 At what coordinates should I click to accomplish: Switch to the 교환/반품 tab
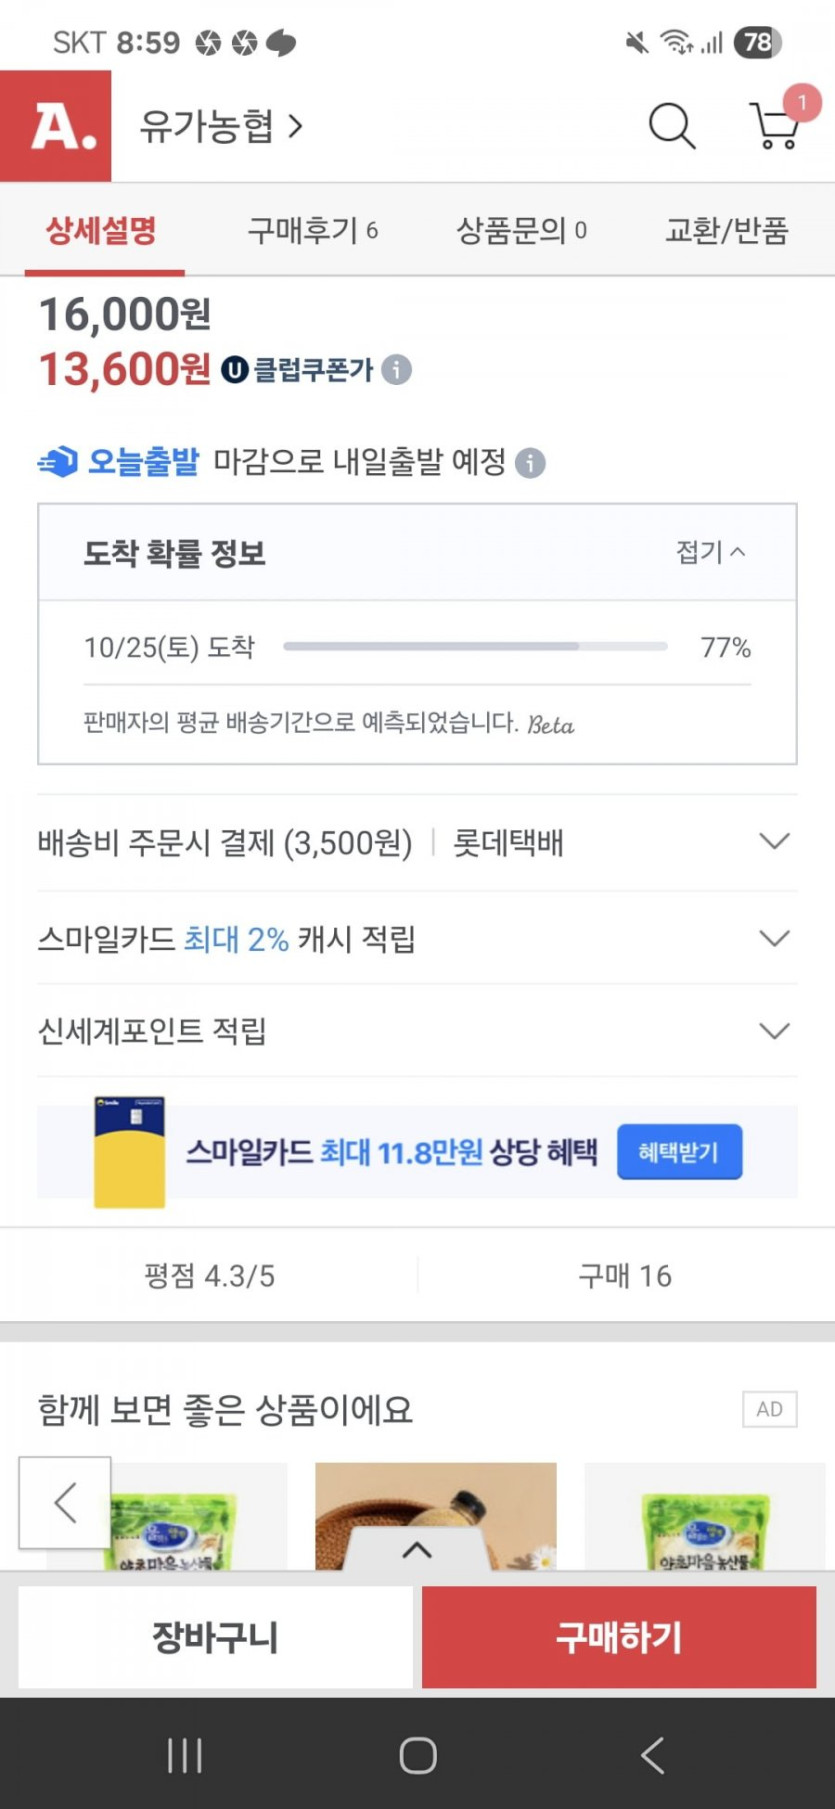726,231
